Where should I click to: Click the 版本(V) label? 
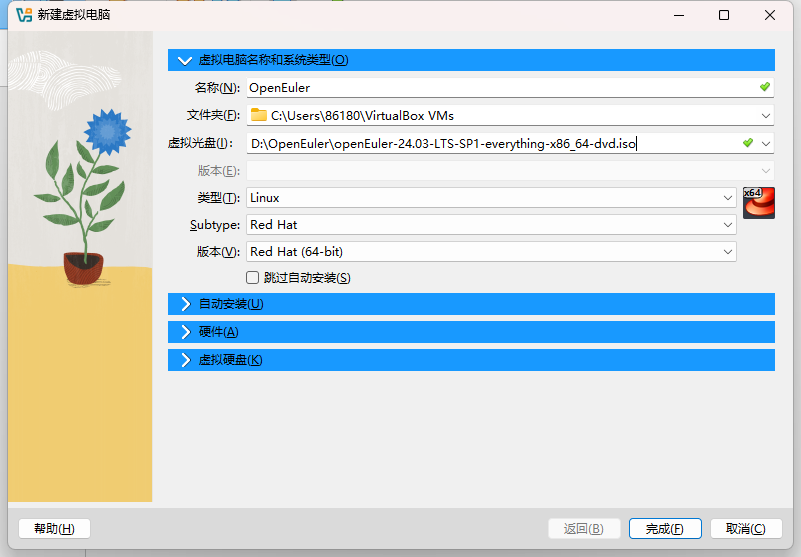point(218,252)
